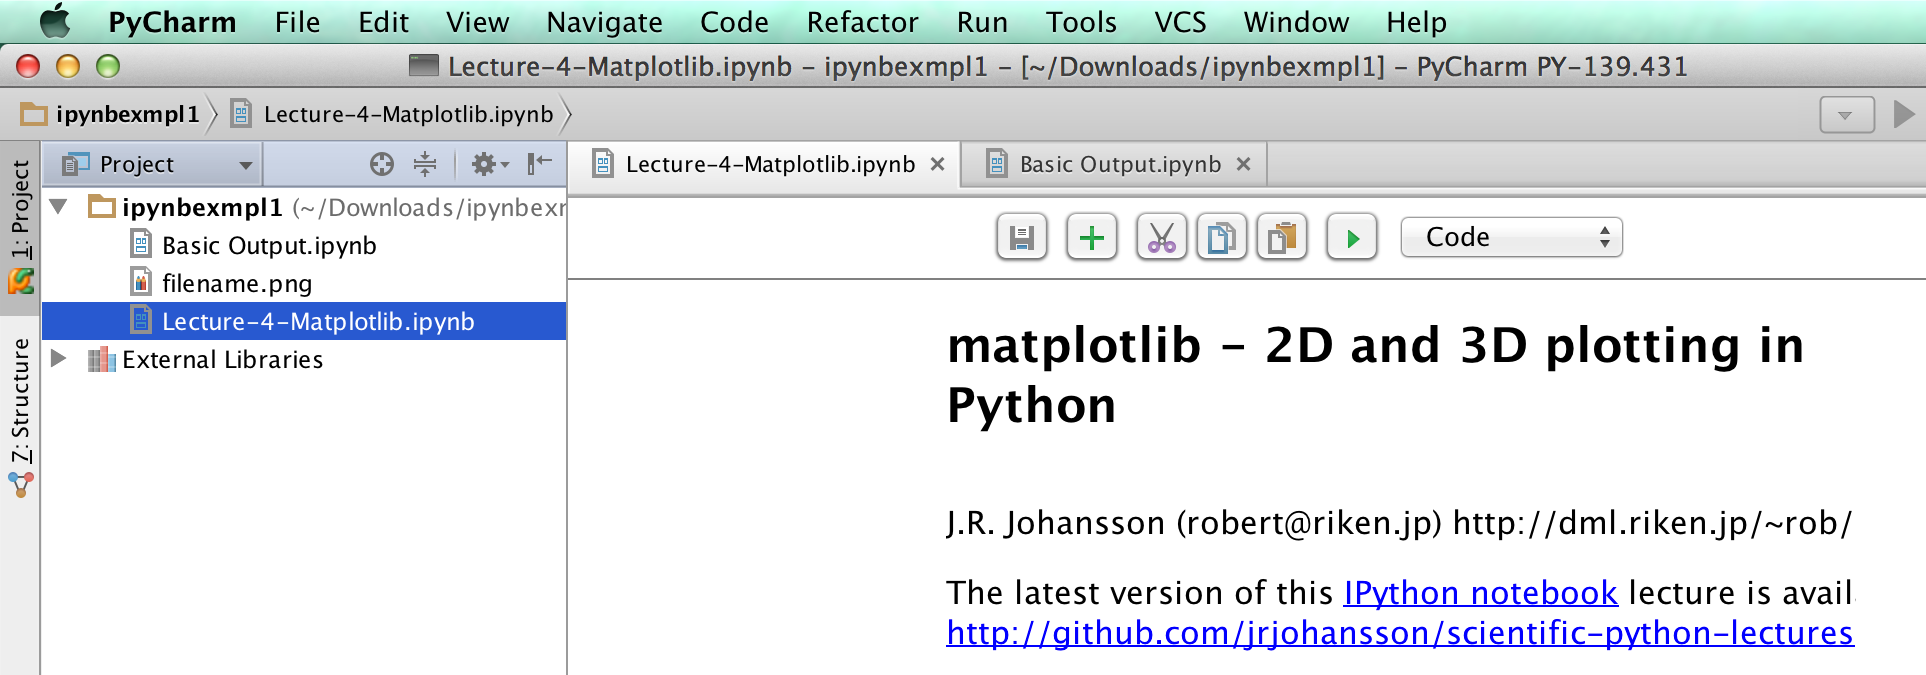Open the Run menu
This screenshot has height=675, width=1926.
pos(982,22)
